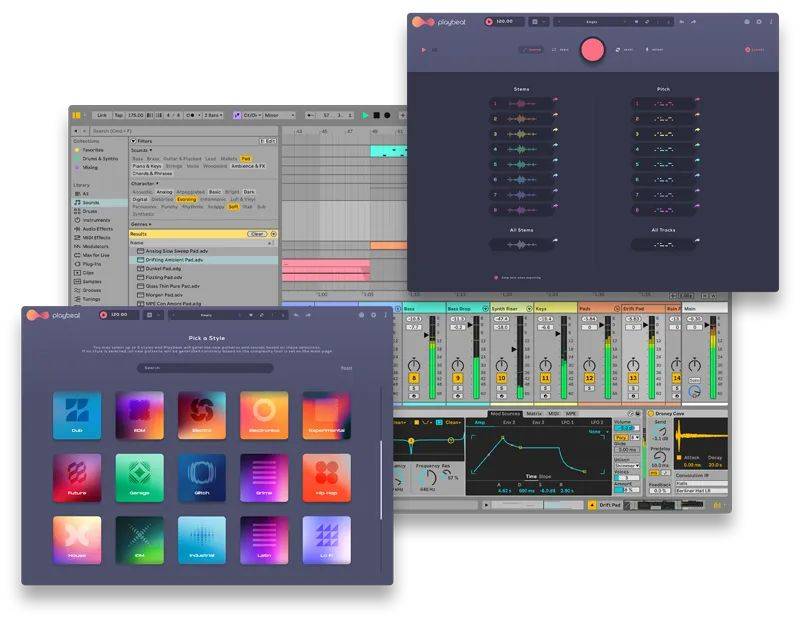
Task: Select the Amp envelope tab
Action: pos(480,423)
